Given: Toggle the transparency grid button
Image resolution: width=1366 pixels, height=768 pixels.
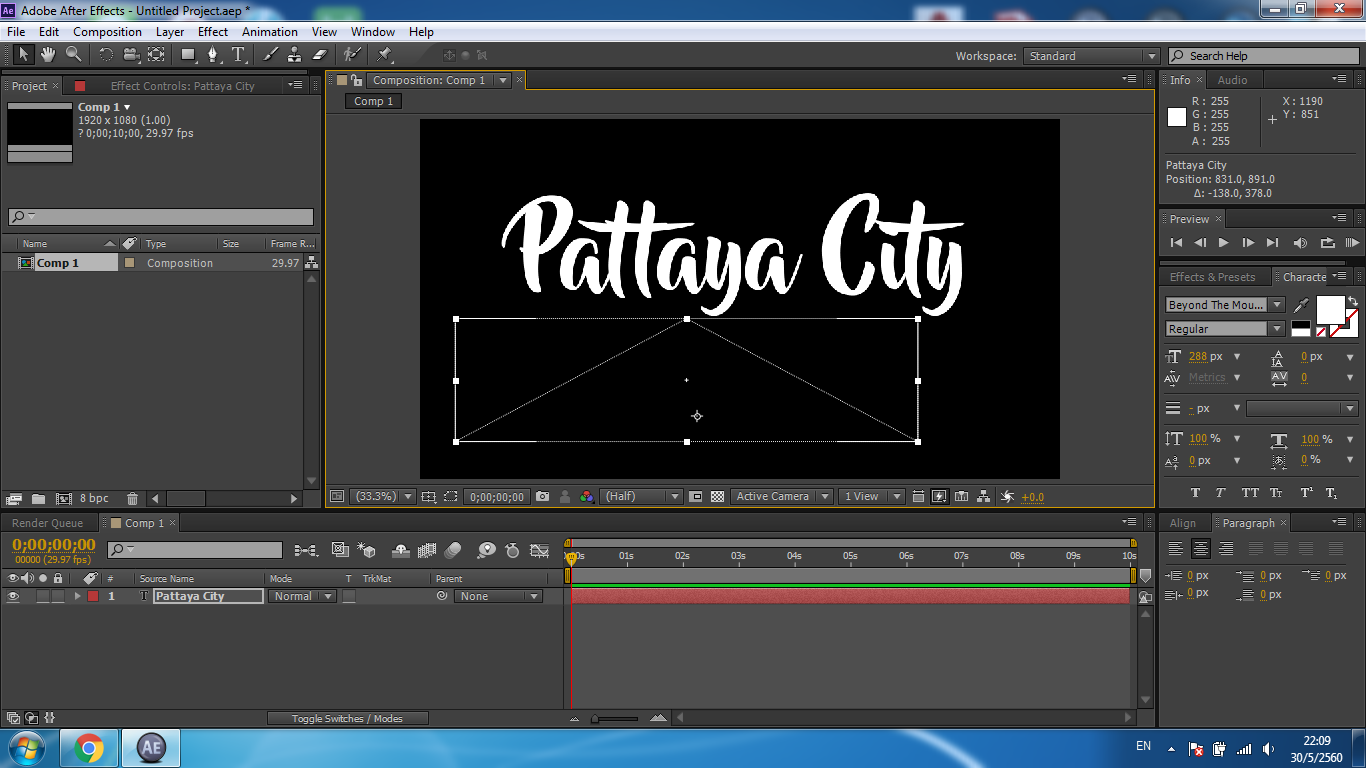Looking at the screenshot, I should [717, 497].
